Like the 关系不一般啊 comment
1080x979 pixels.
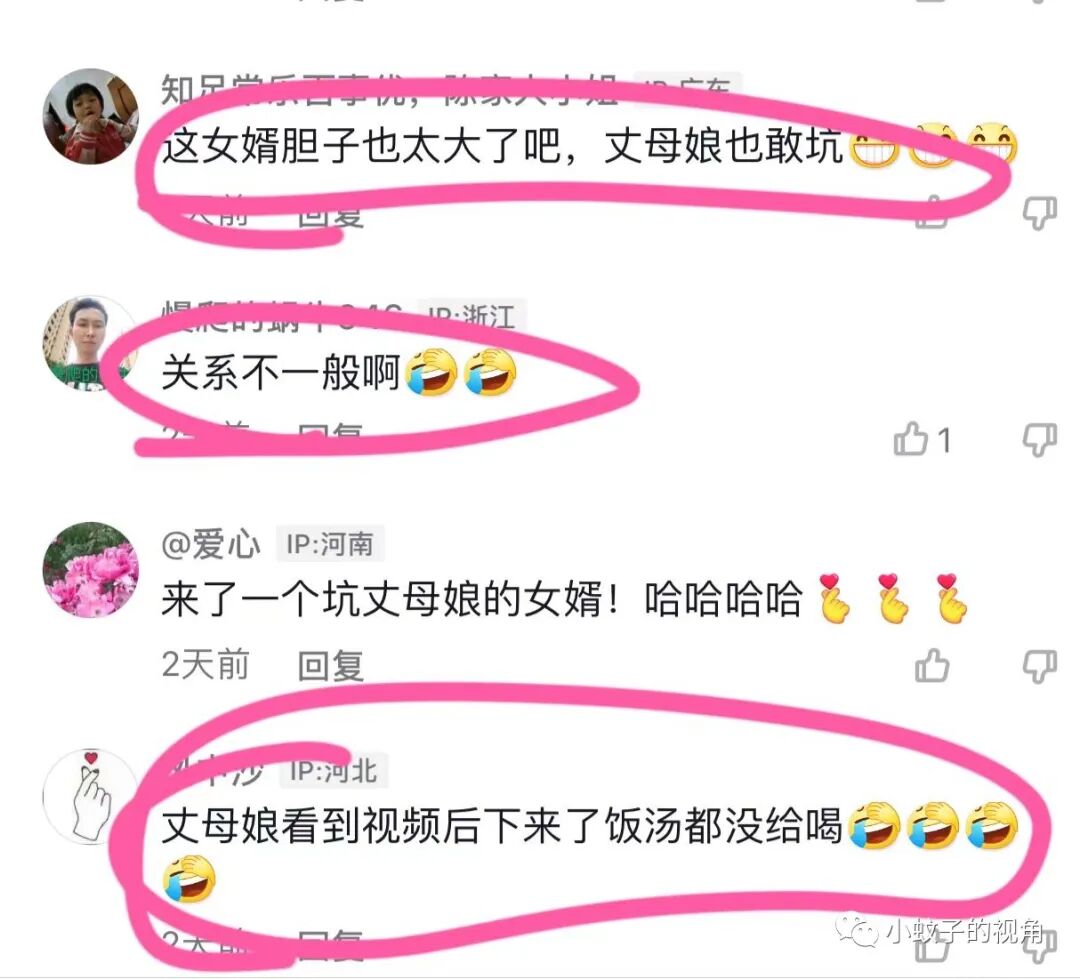click(x=911, y=440)
